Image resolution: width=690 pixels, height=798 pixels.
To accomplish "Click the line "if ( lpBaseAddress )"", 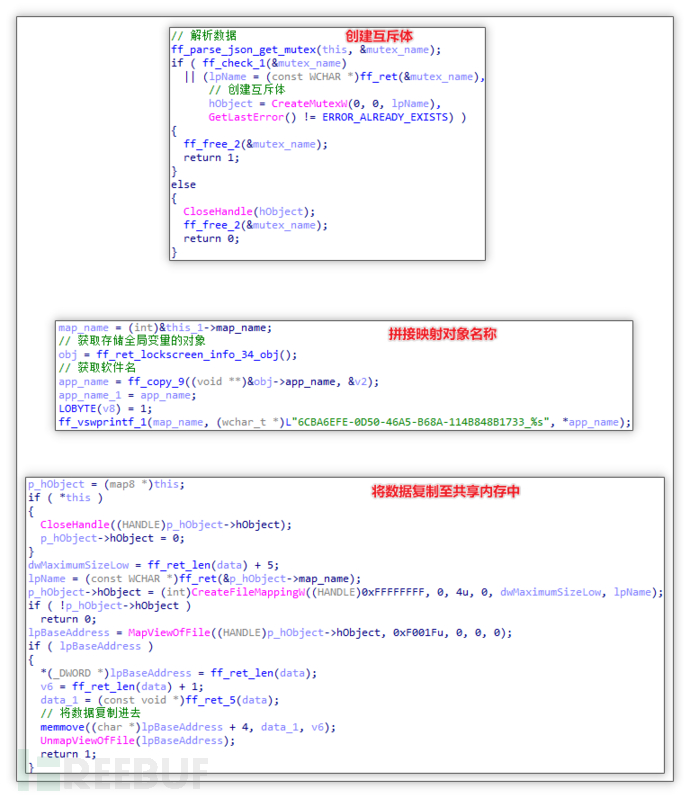I will pos(91,646).
